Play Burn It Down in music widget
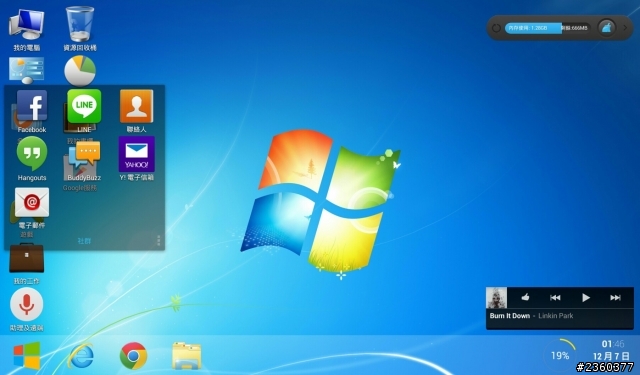Image resolution: width=640 pixels, height=375 pixels. click(x=585, y=297)
